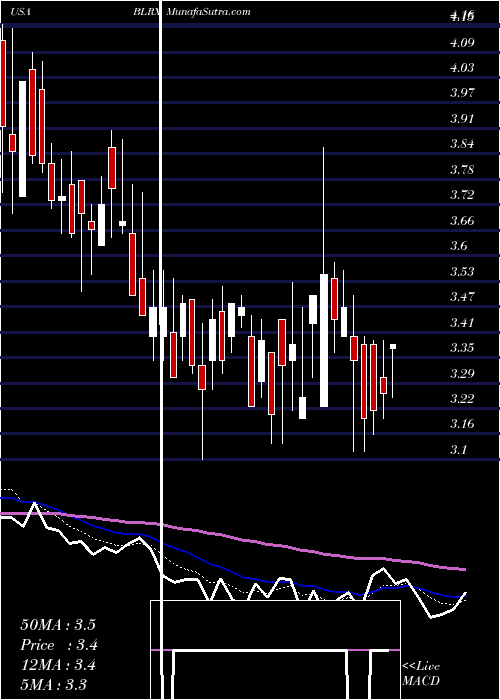Click the 5MA : 3.3 readout
The width and height of the screenshot is (500, 700).
click(x=54, y=684)
